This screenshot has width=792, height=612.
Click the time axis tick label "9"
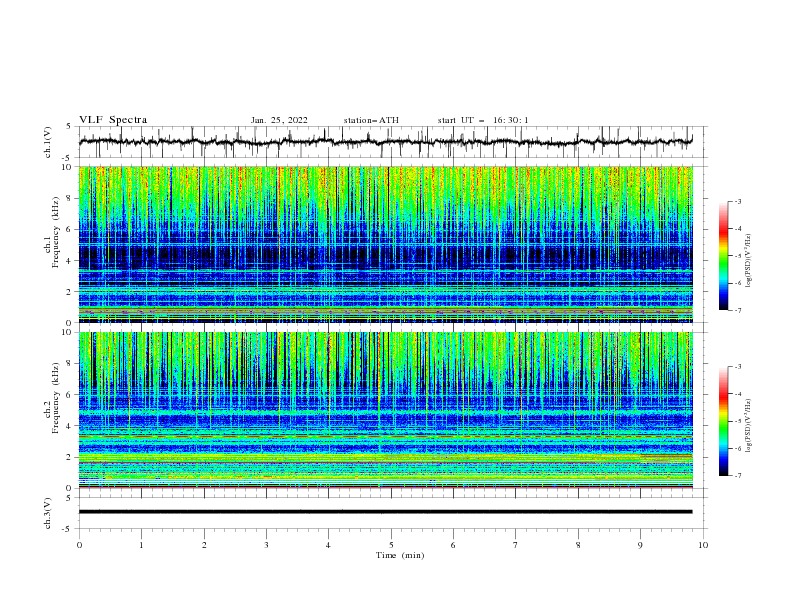640,545
